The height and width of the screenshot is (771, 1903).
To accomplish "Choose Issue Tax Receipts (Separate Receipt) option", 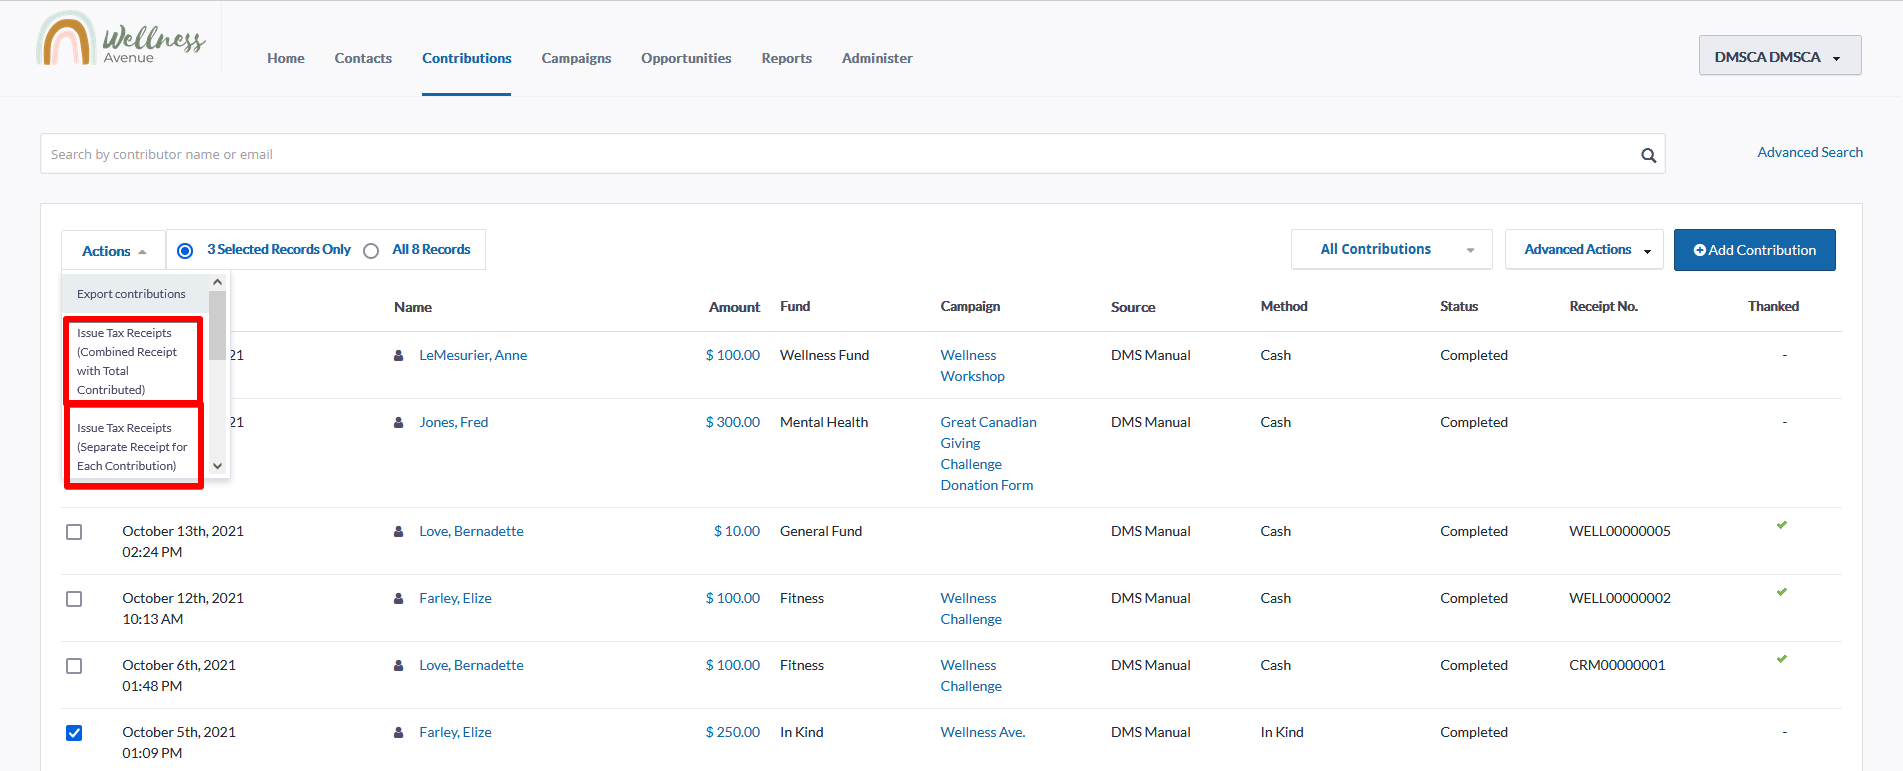I will point(134,446).
